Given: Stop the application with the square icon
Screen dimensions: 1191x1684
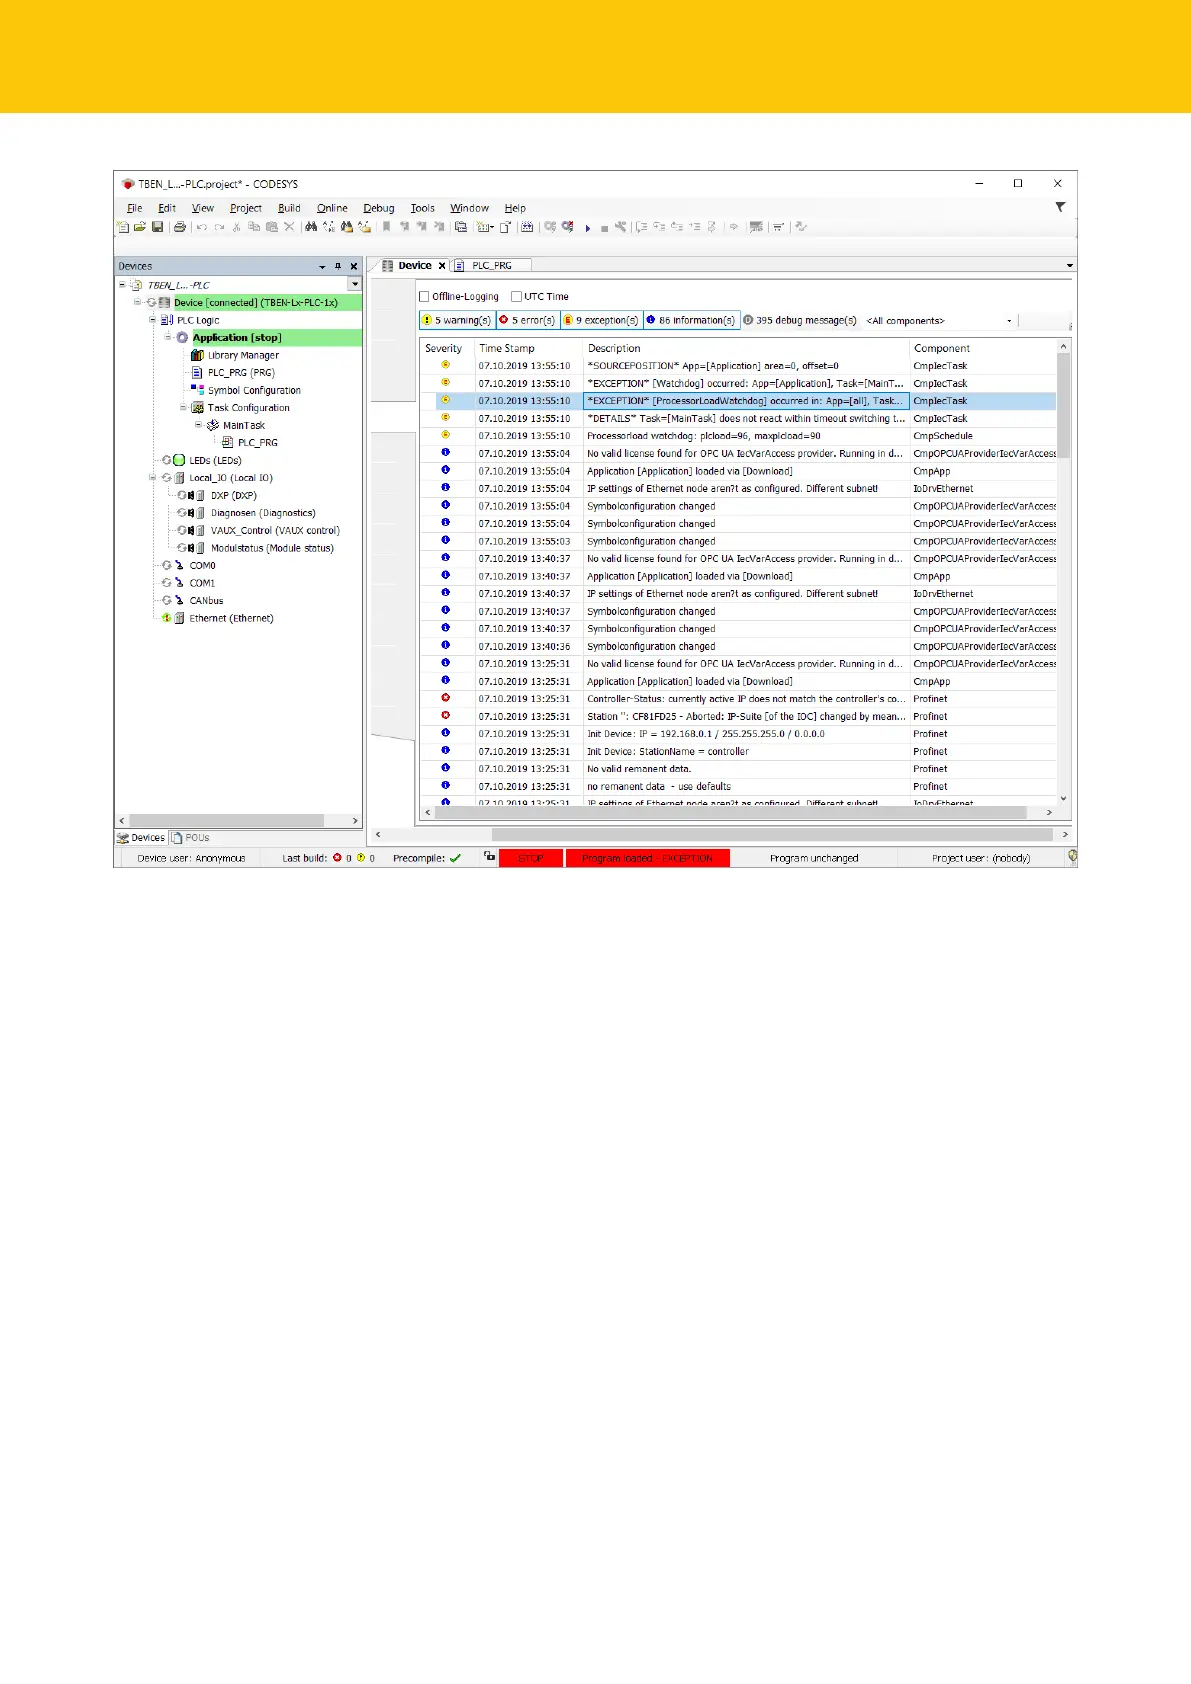Looking at the screenshot, I should (x=604, y=228).
